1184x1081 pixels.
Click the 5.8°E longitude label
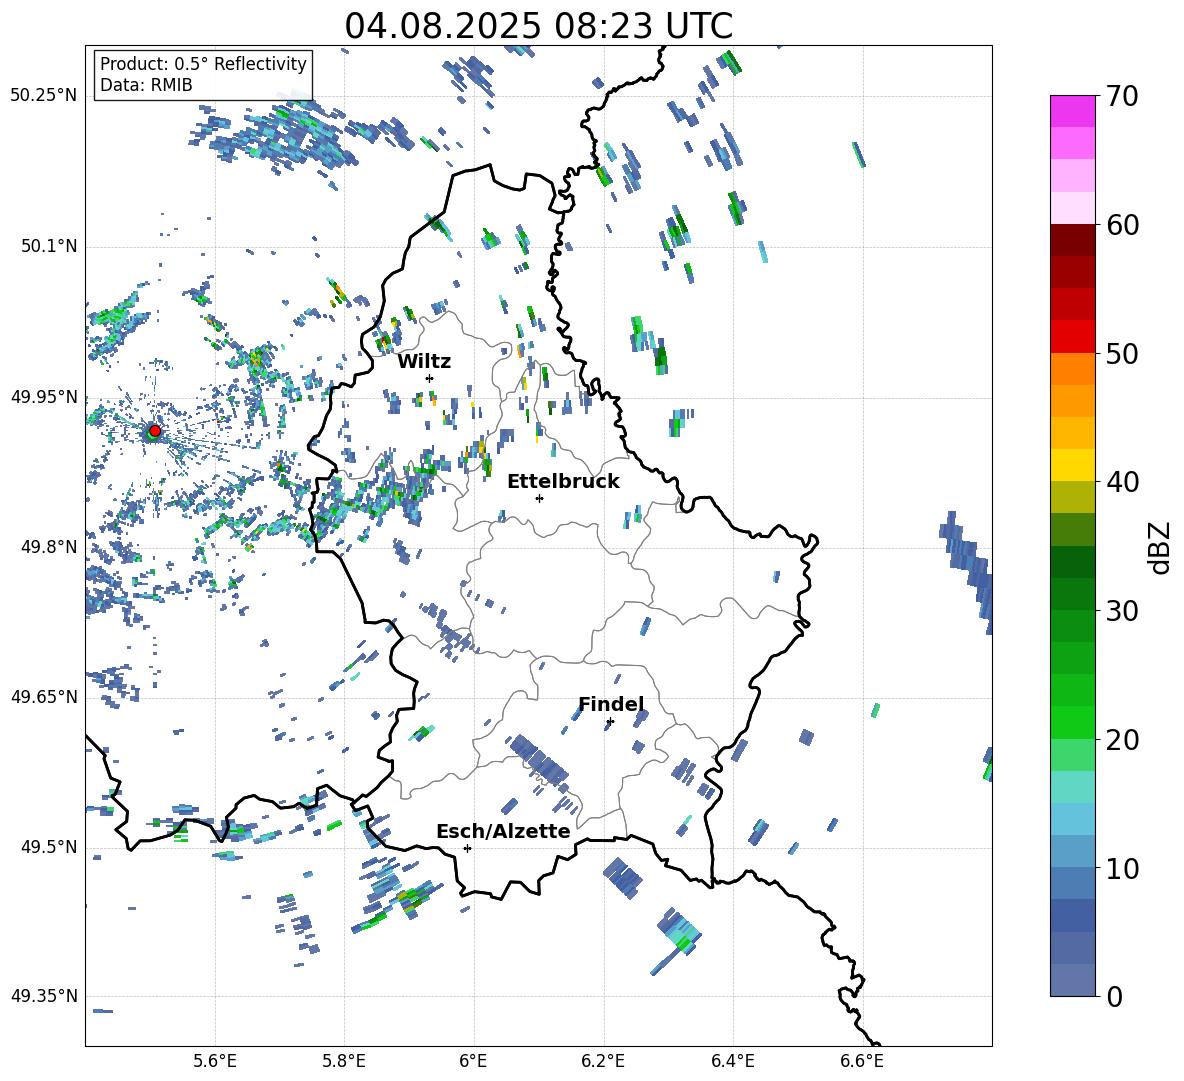point(344,1061)
